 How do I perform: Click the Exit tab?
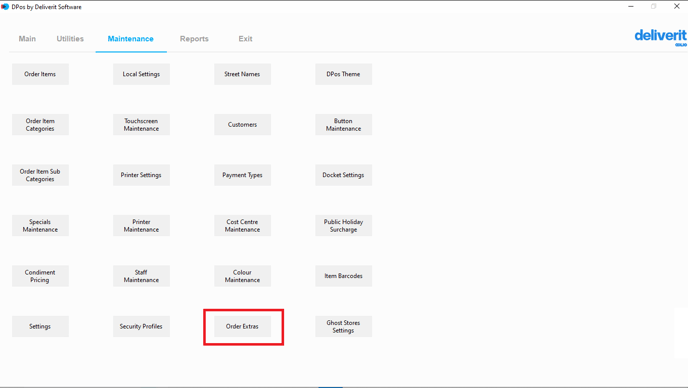click(x=245, y=39)
